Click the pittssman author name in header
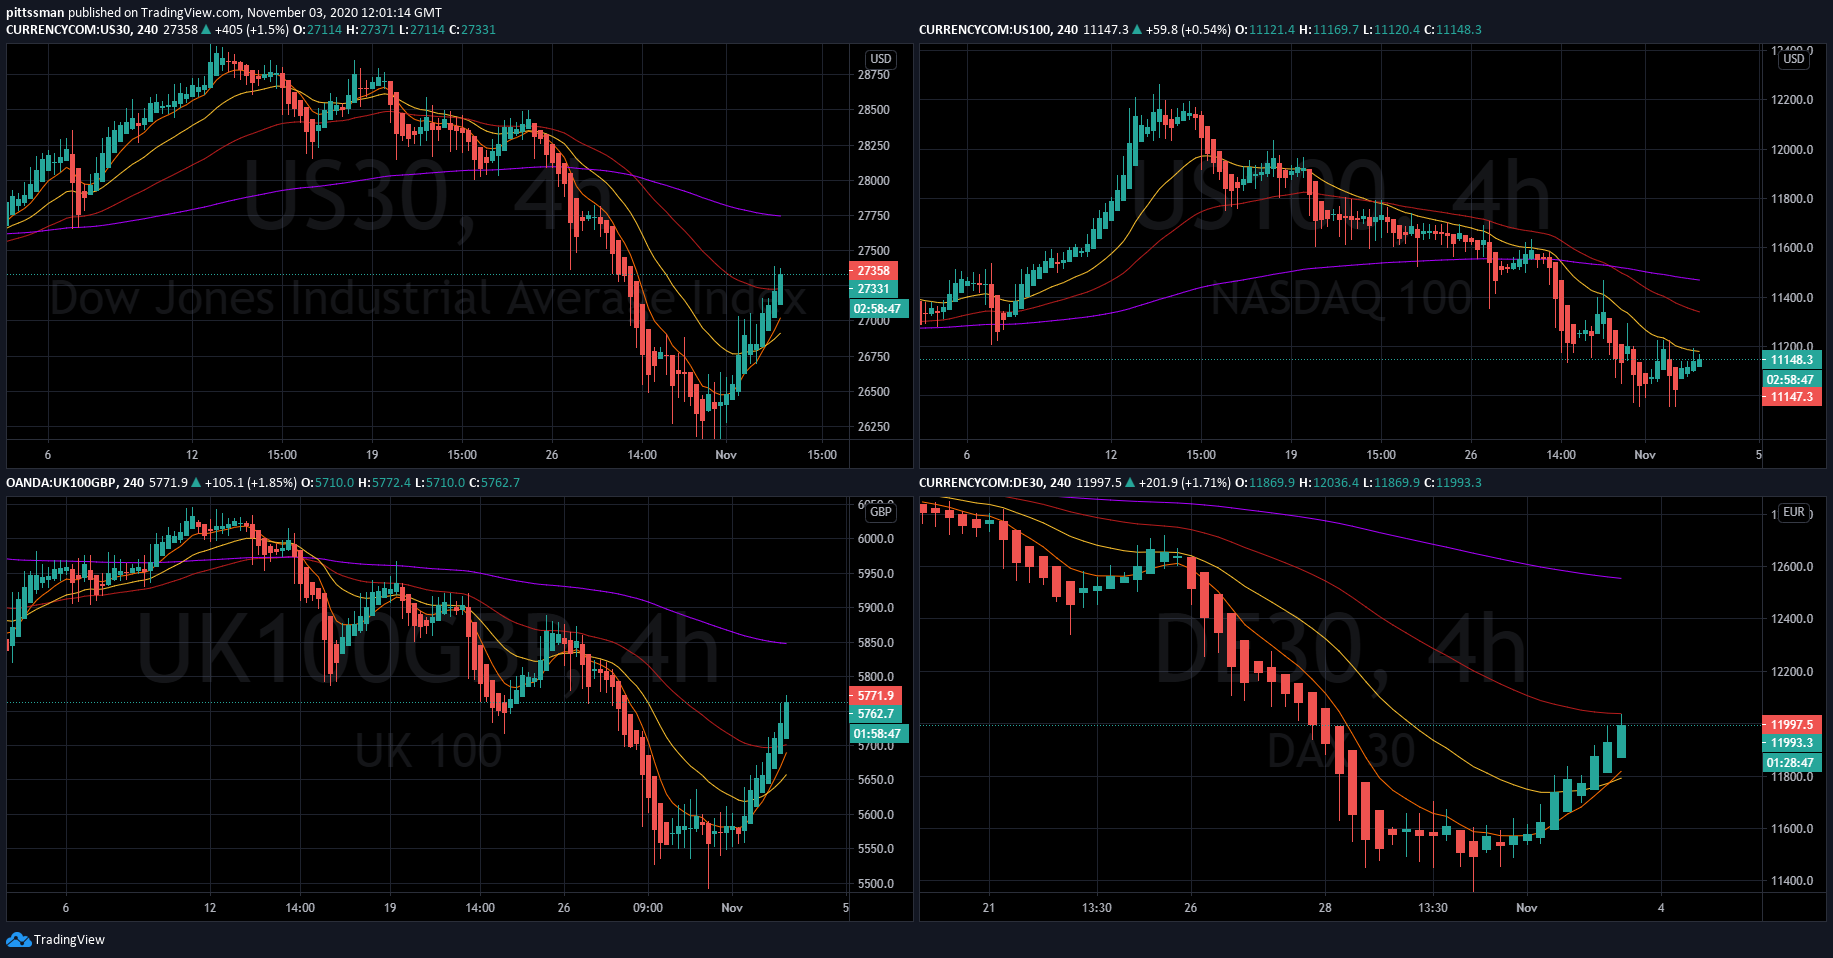This screenshot has height=958, width=1833. click(x=35, y=13)
